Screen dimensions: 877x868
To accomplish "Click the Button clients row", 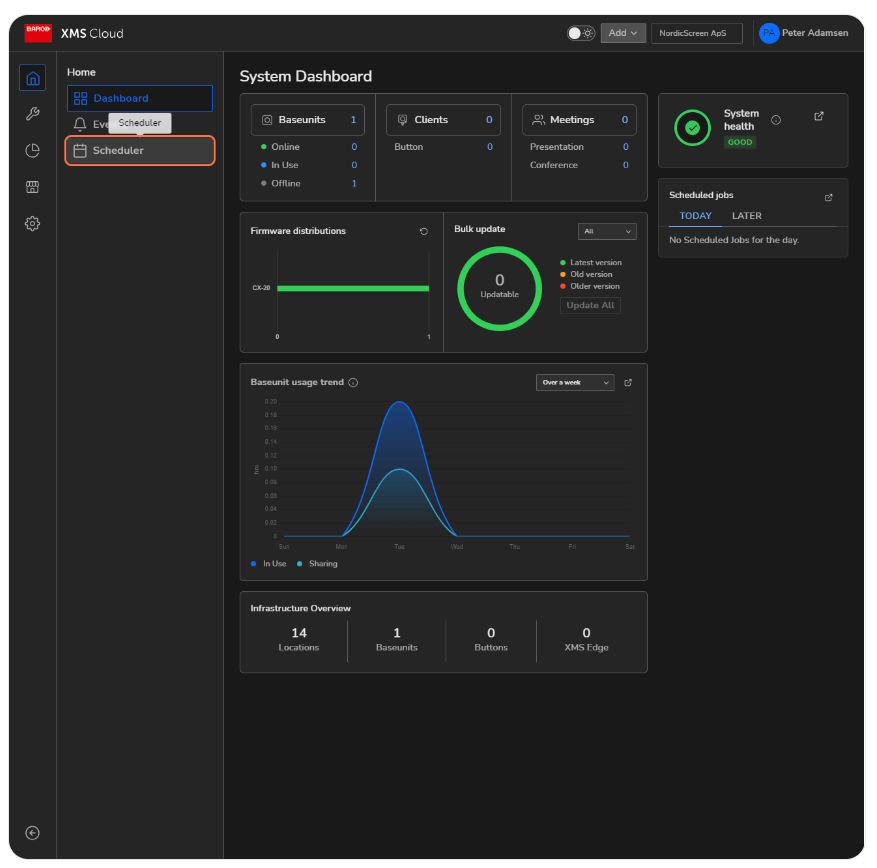I will (443, 147).
